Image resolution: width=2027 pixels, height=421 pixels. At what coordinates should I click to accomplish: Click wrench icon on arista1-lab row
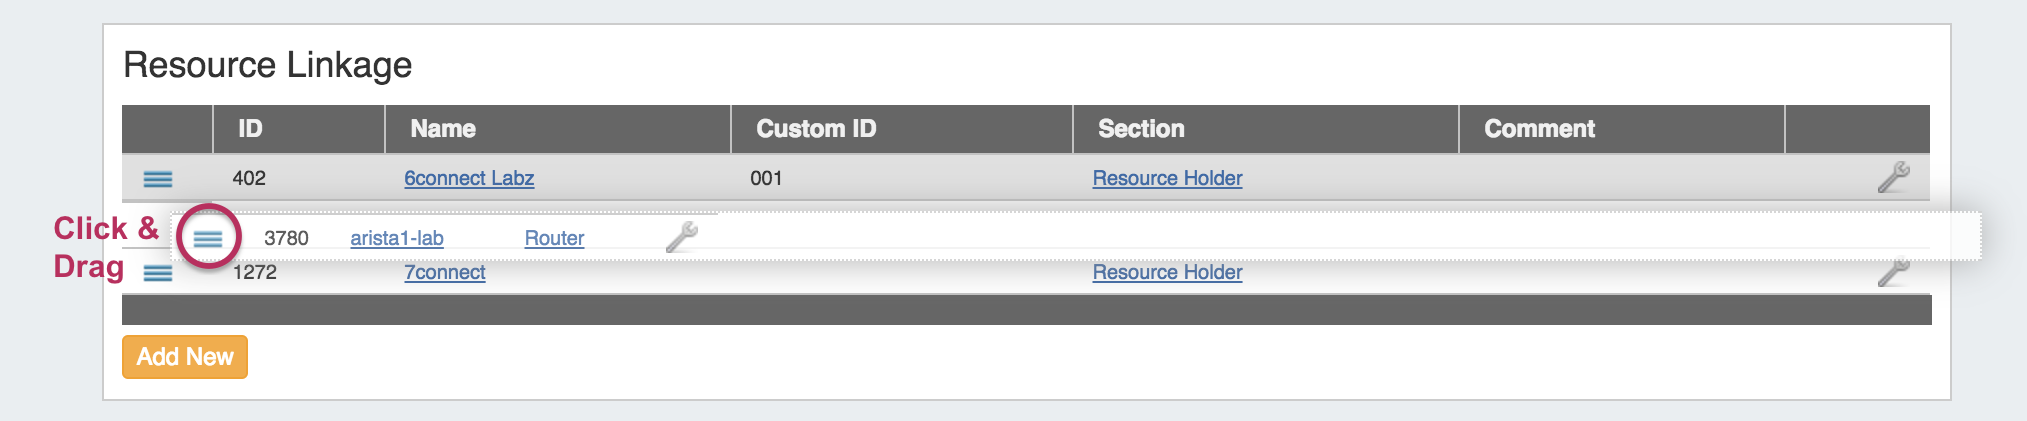point(682,237)
